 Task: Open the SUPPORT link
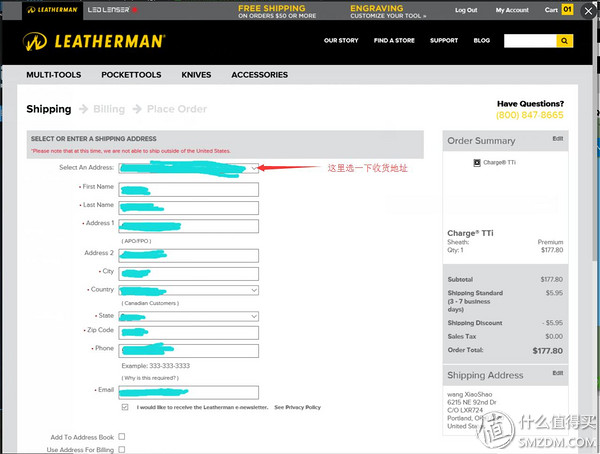pyautogui.click(x=444, y=40)
